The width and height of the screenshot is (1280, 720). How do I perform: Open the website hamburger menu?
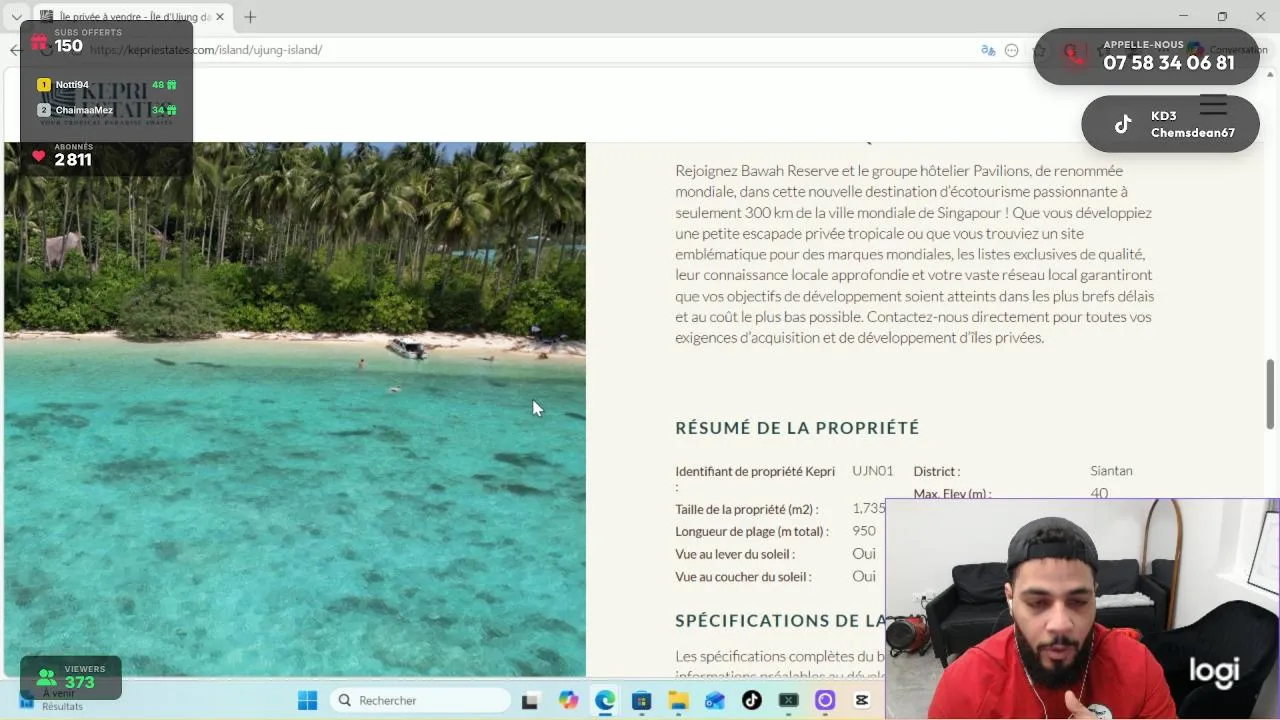click(1213, 105)
